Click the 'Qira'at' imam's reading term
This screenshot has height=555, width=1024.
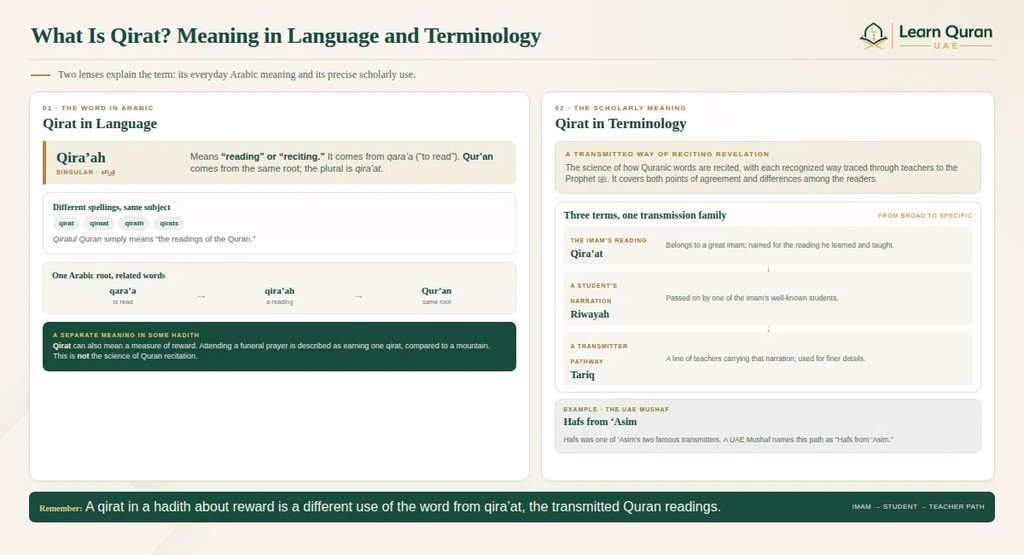(586, 254)
